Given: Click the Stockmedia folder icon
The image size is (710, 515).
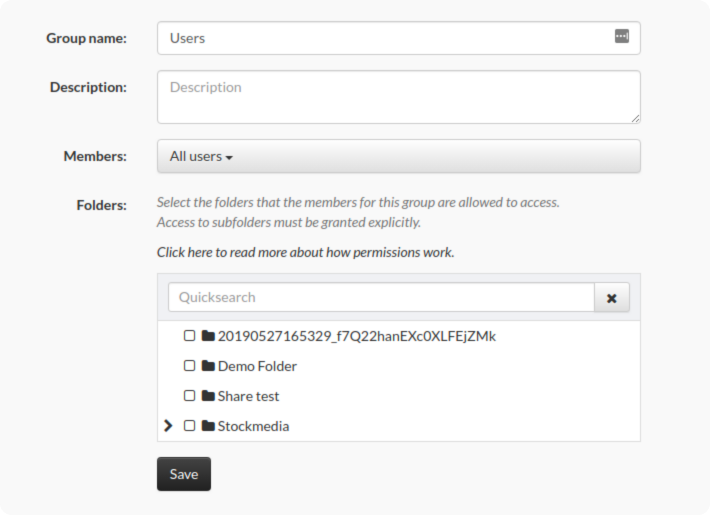Looking at the screenshot, I should [208, 425].
